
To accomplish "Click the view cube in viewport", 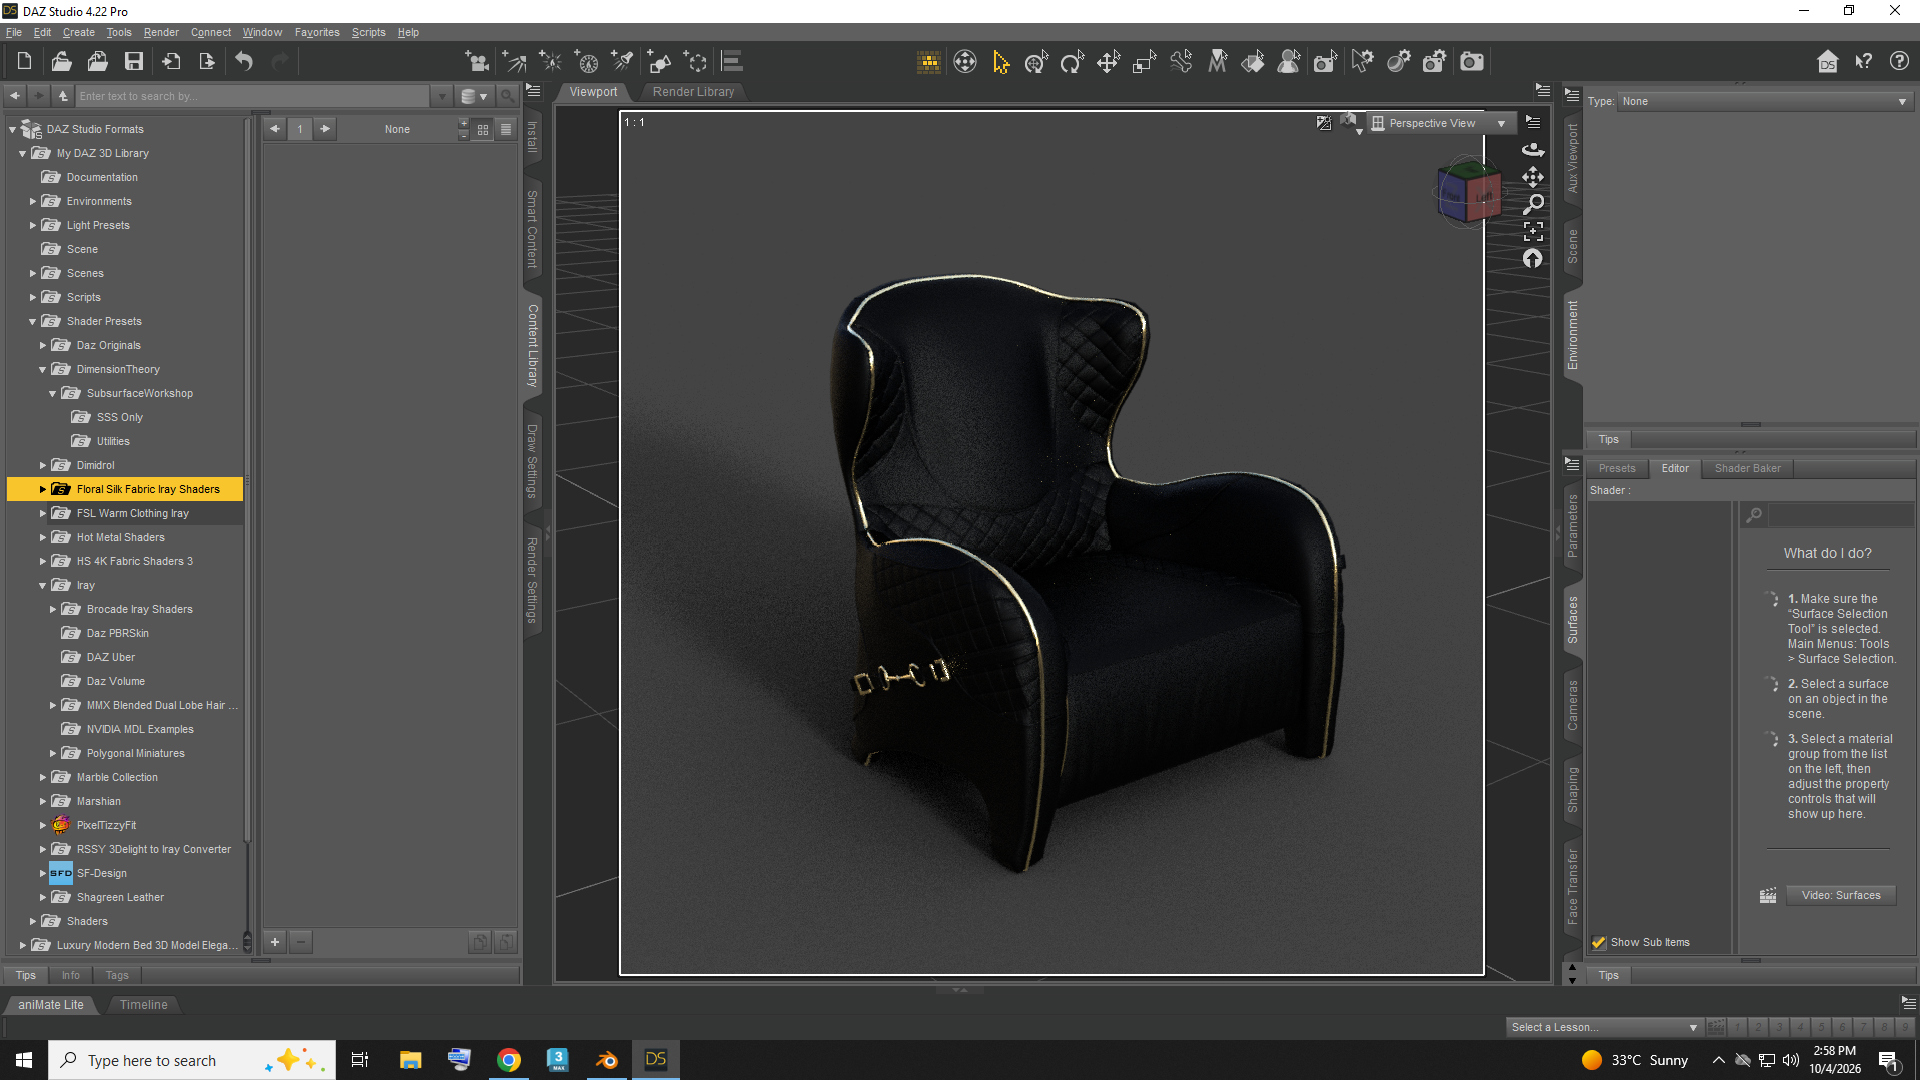I will pos(1468,192).
